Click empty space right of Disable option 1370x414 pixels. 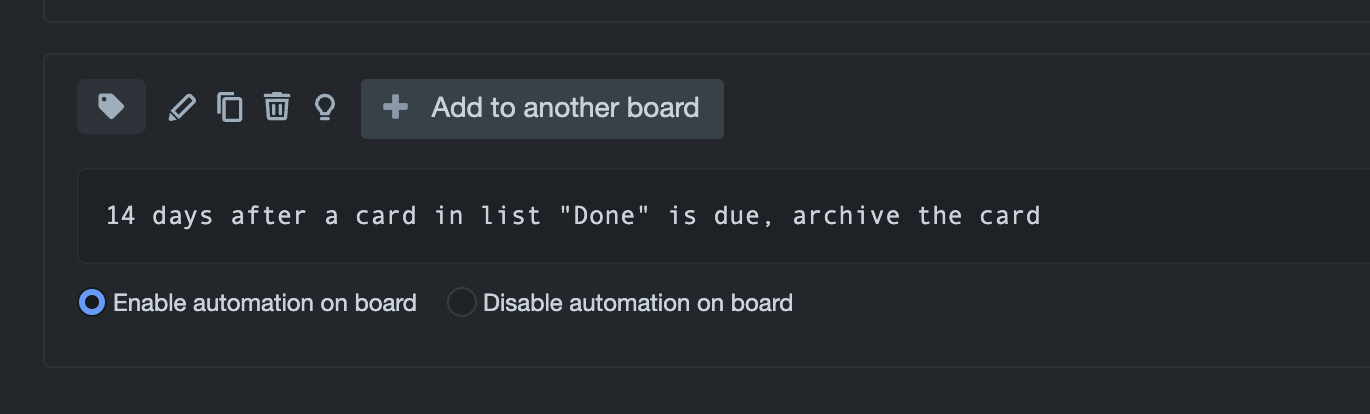pos(1080,302)
